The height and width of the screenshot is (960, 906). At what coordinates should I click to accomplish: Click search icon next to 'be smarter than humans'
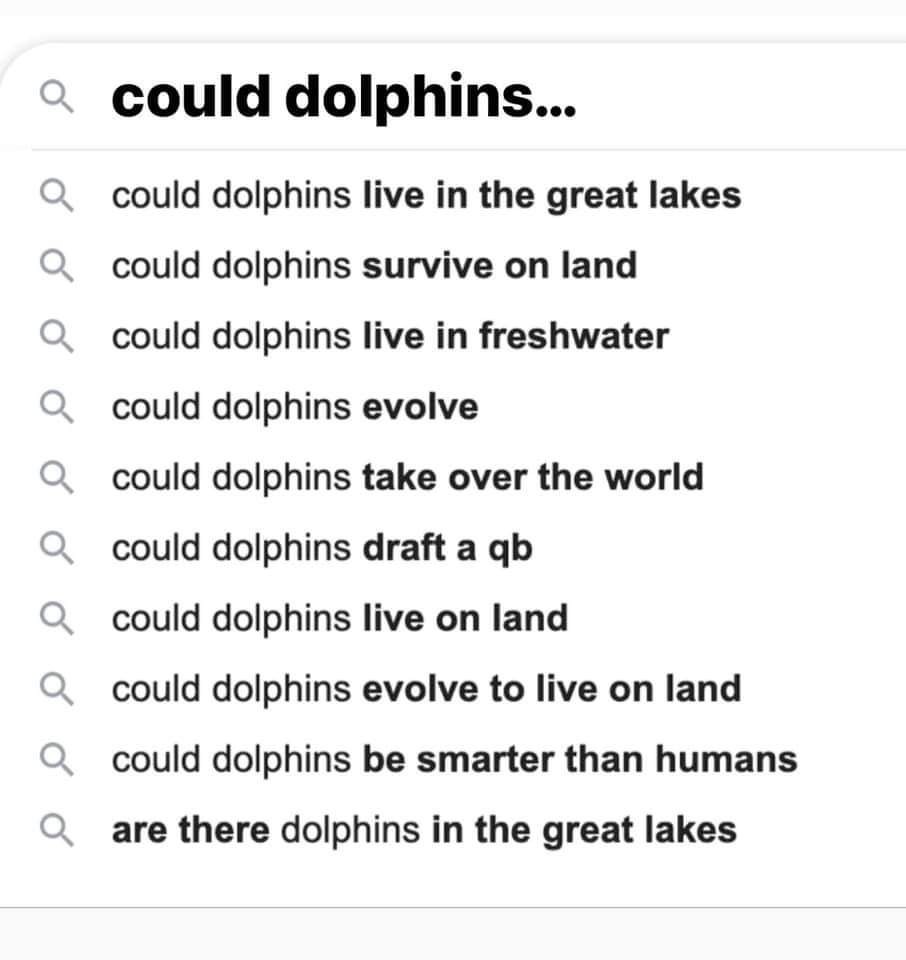[55, 760]
